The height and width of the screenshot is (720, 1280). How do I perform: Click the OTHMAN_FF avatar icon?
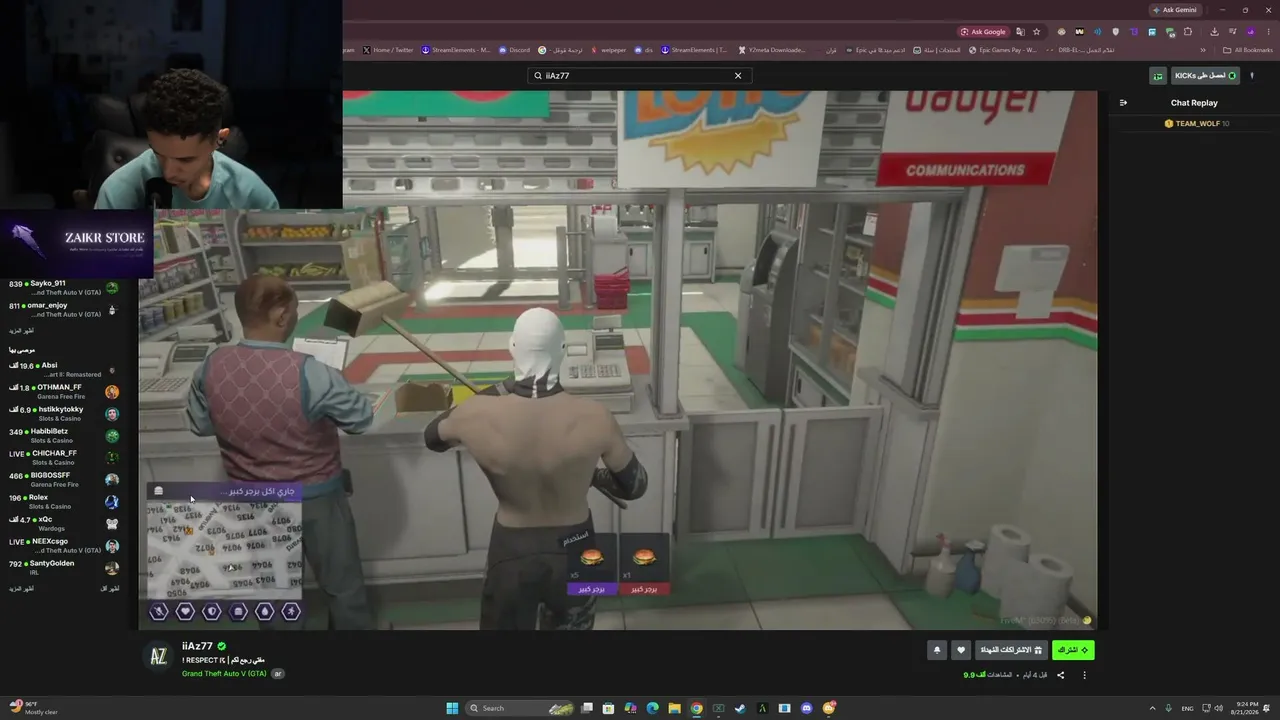(112, 392)
